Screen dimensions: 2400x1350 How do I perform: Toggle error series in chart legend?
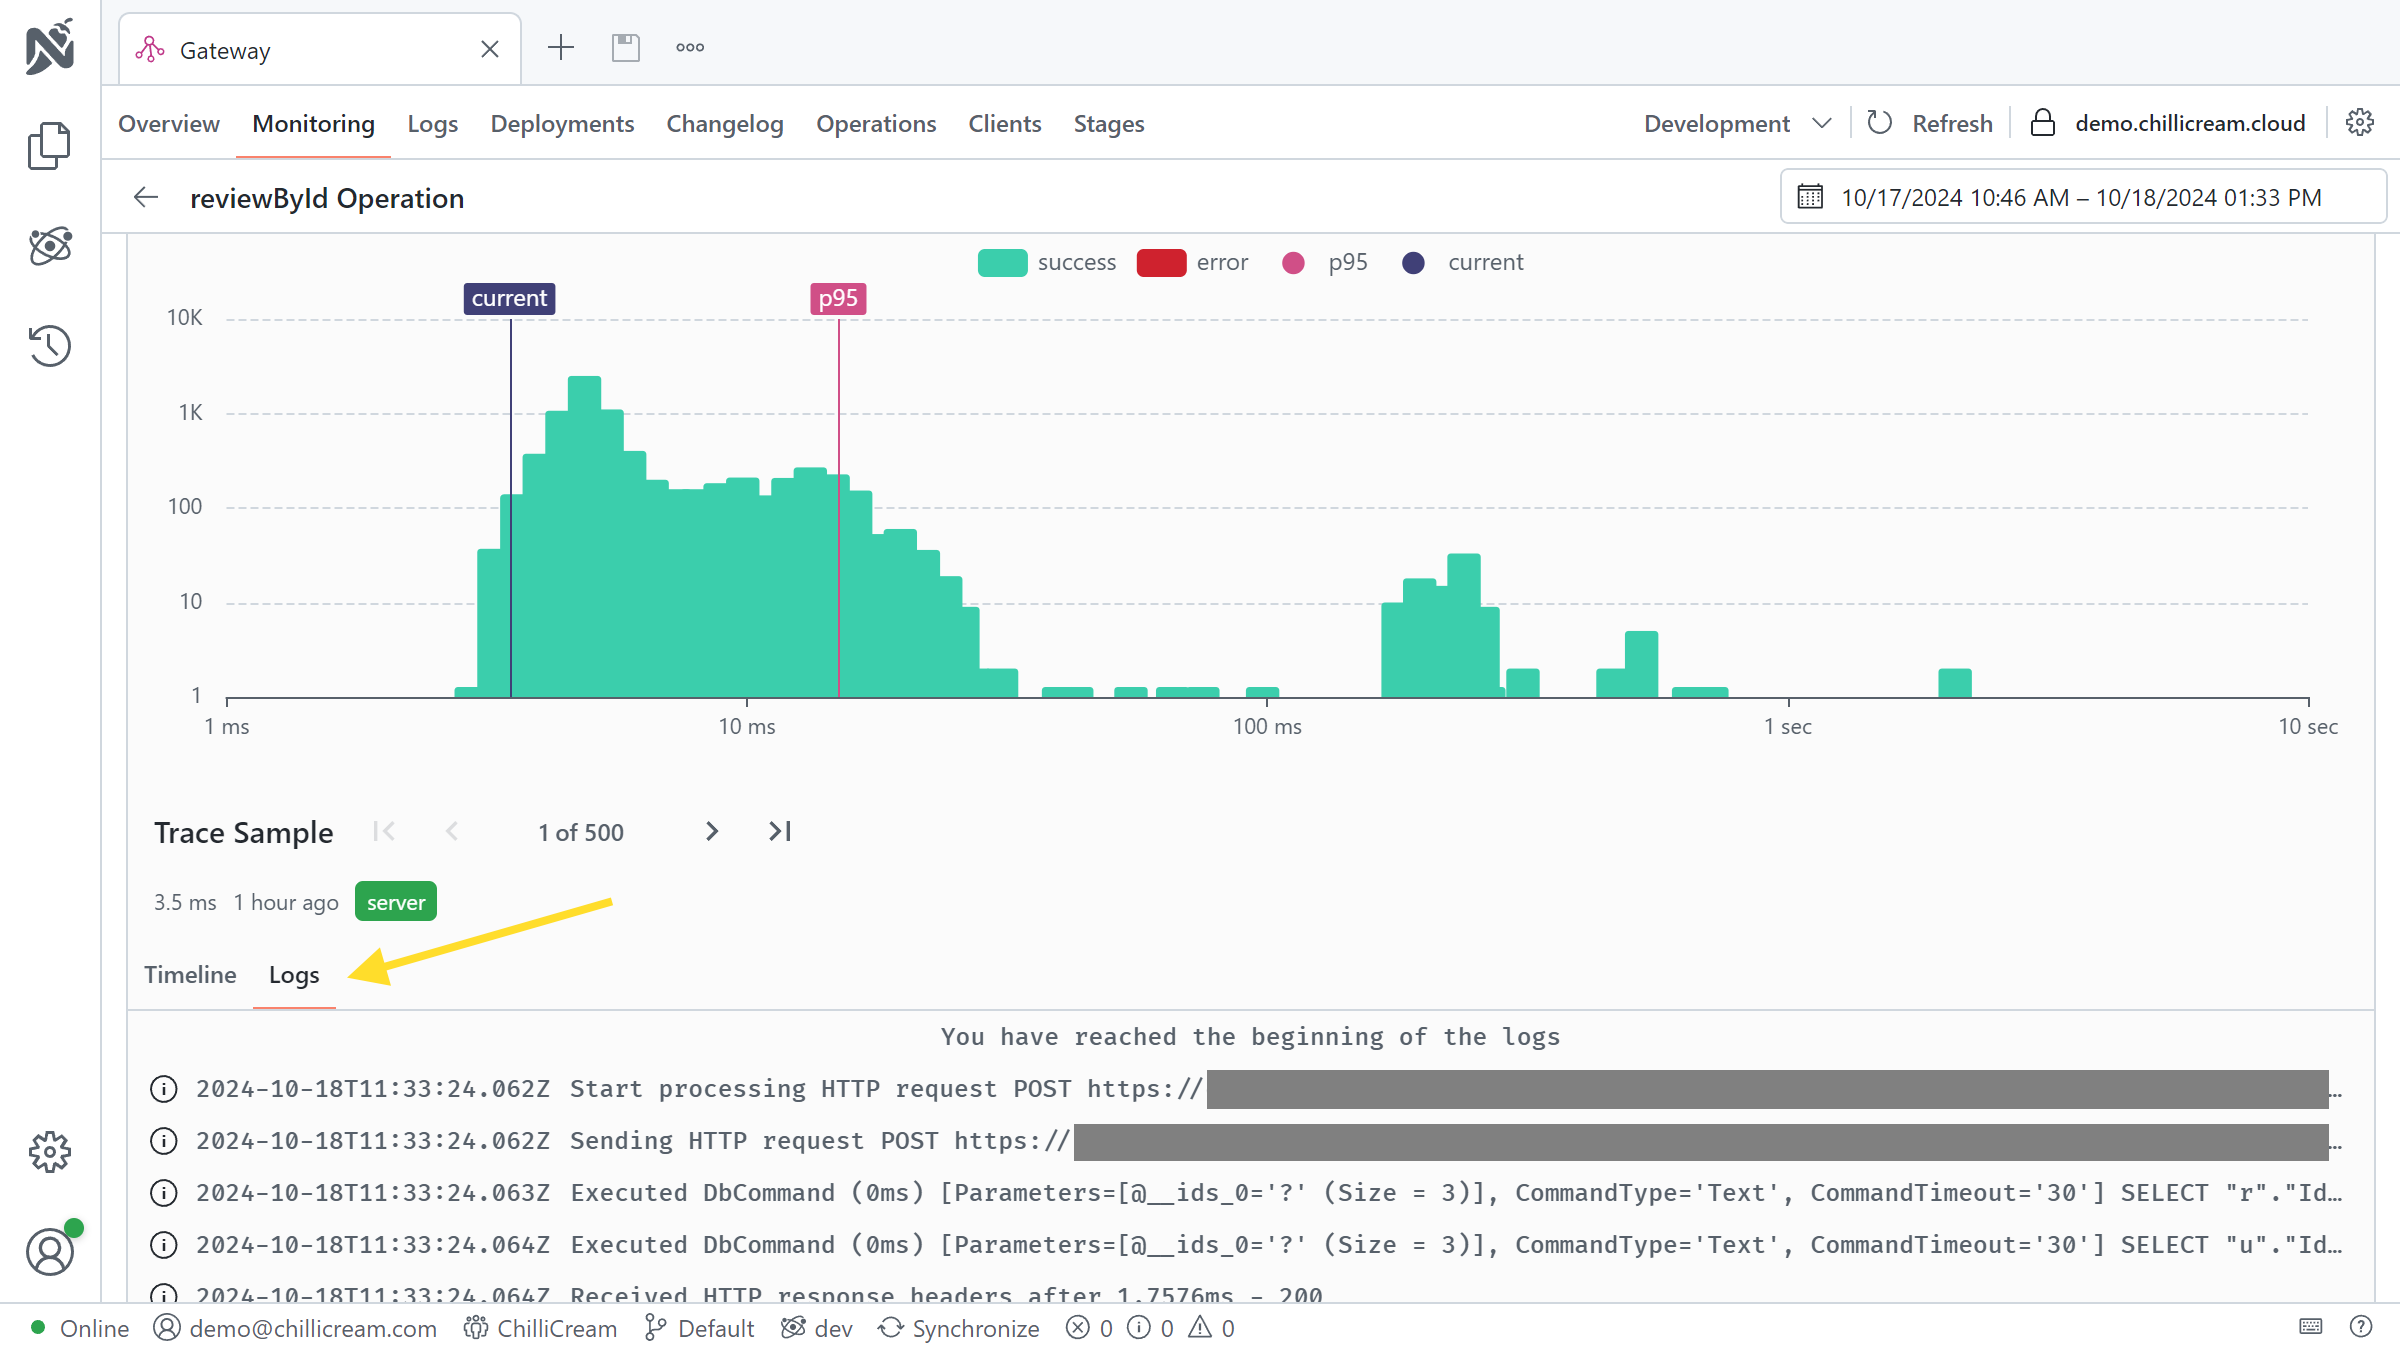(x=1192, y=263)
